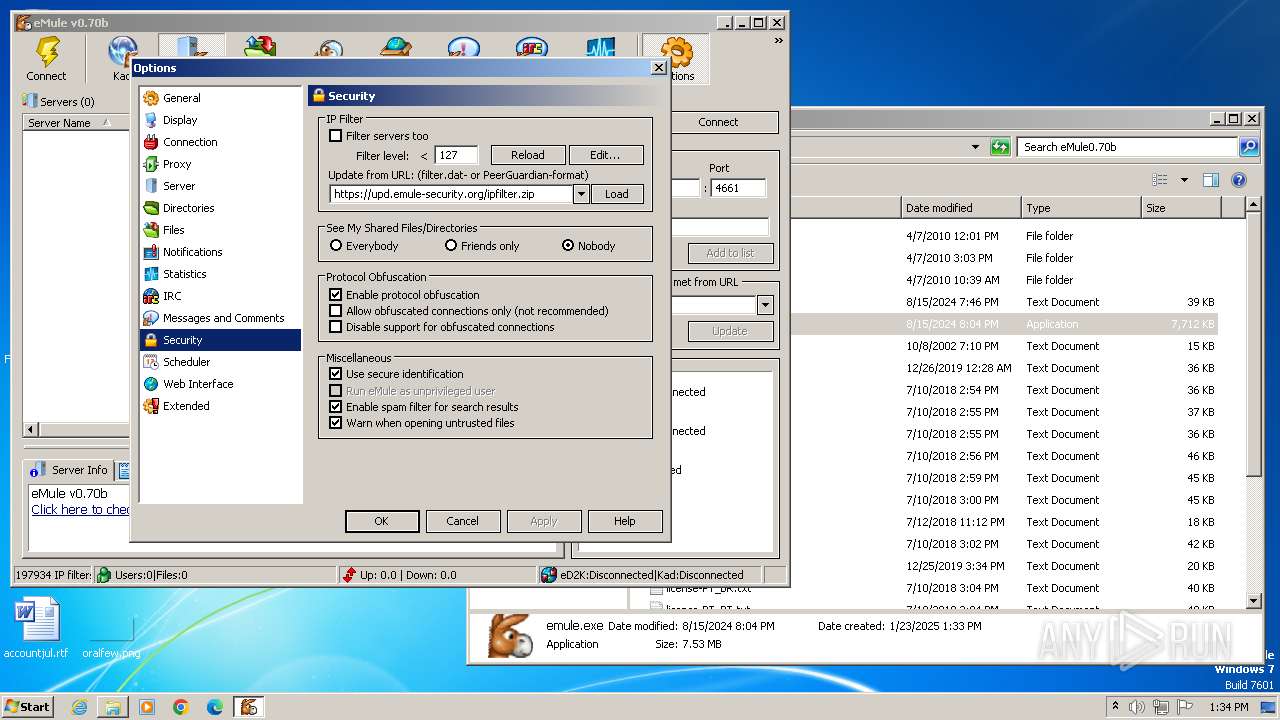Toggle Enable protocol obfuscation checkbox
The image size is (1280, 720).
(336, 295)
